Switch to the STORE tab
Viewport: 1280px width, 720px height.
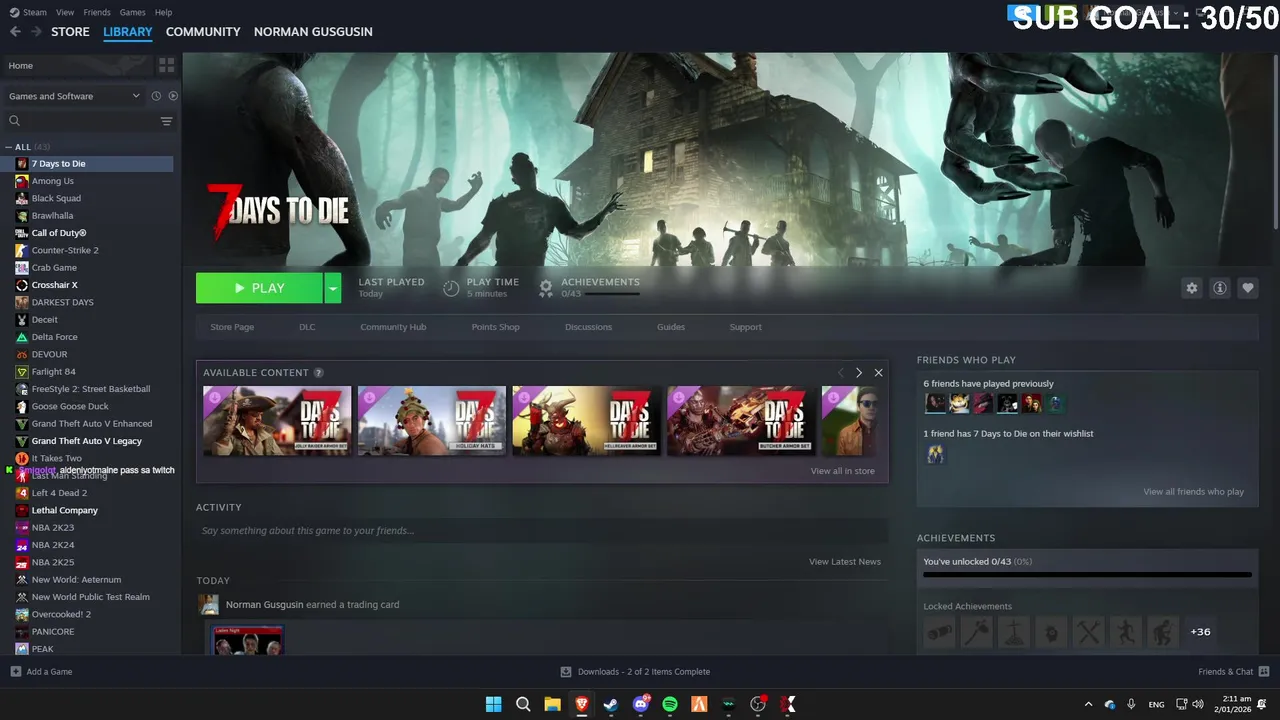[70, 32]
